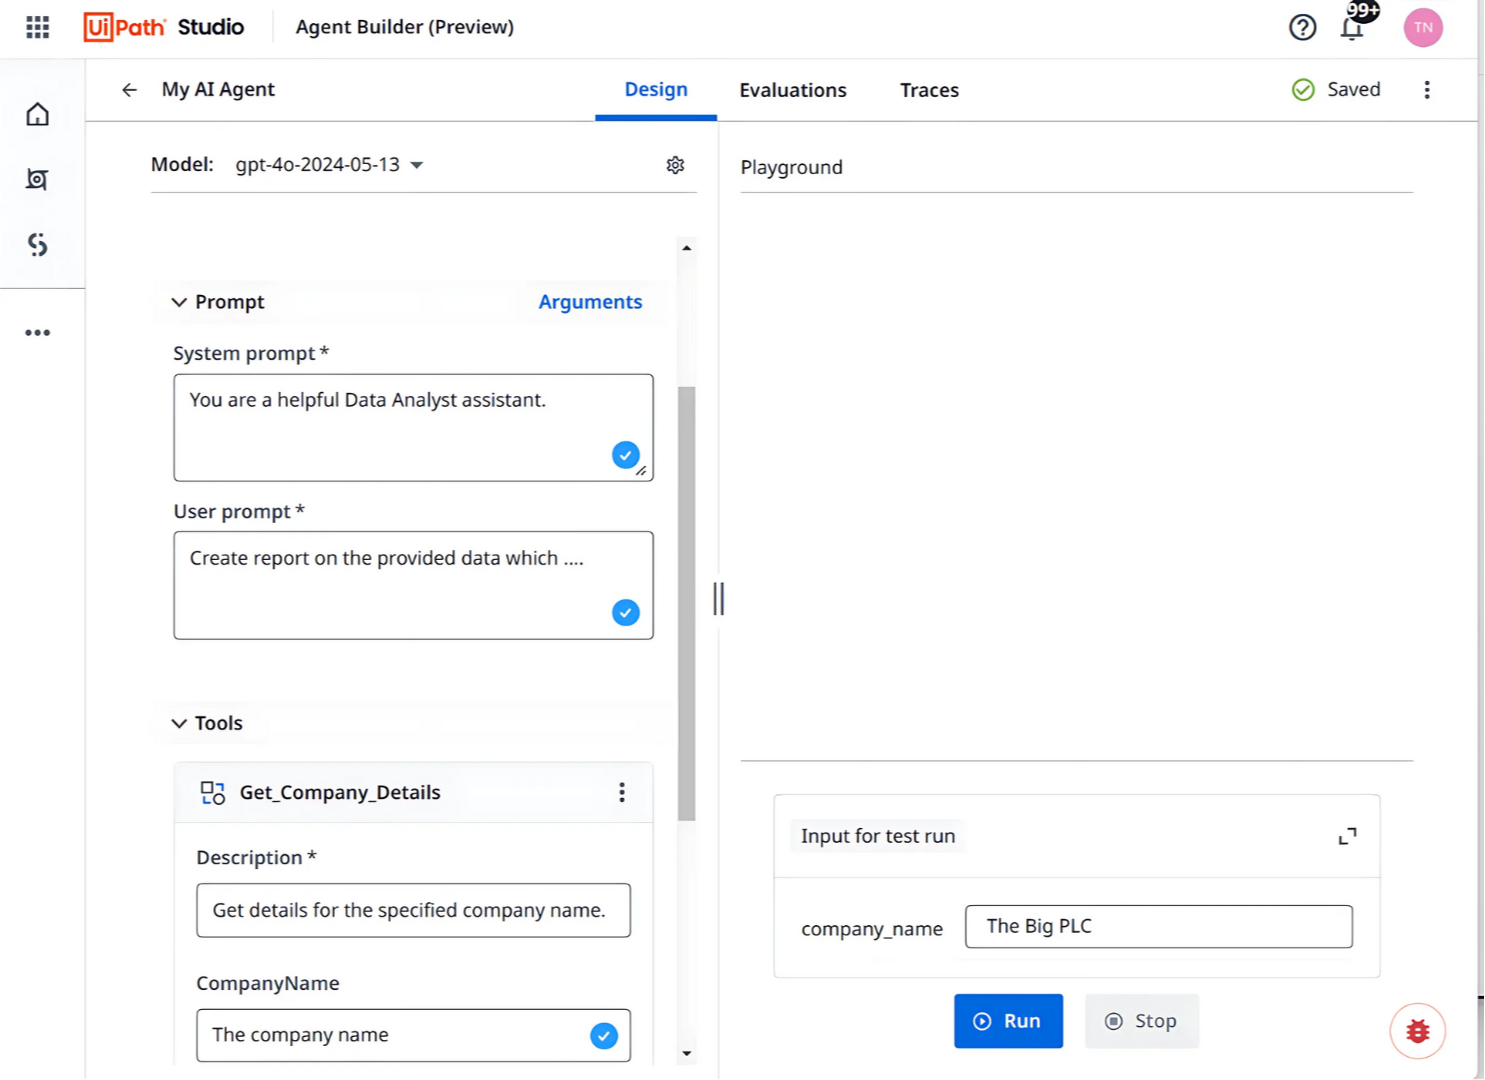Screen dimensions: 1485x1080
Task: Collapse the Prompt section
Action: pyautogui.click(x=179, y=302)
